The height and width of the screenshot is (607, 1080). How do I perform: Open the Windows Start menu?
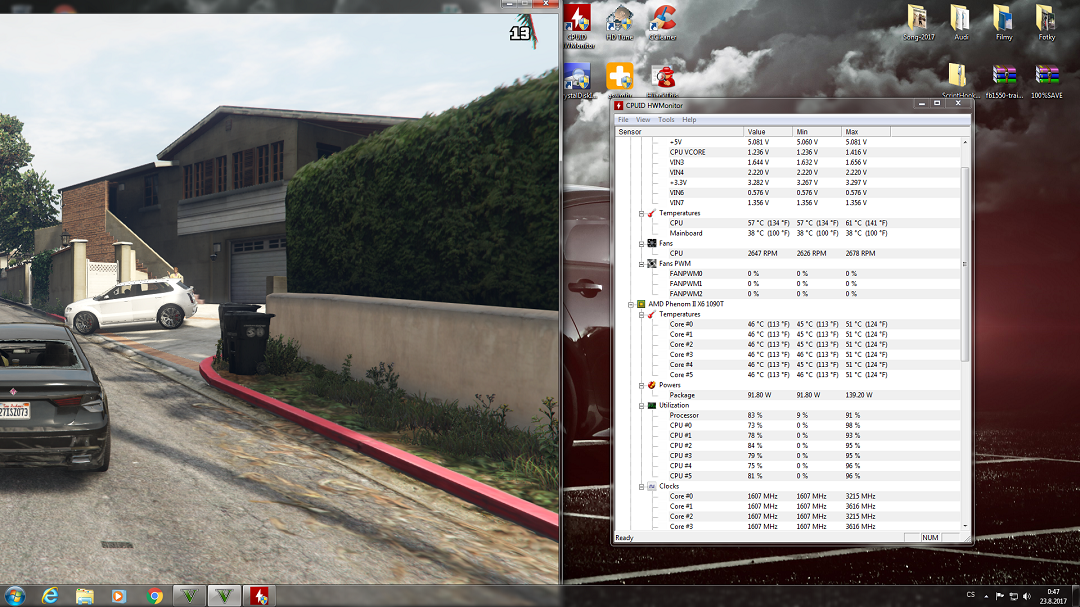(x=14, y=596)
